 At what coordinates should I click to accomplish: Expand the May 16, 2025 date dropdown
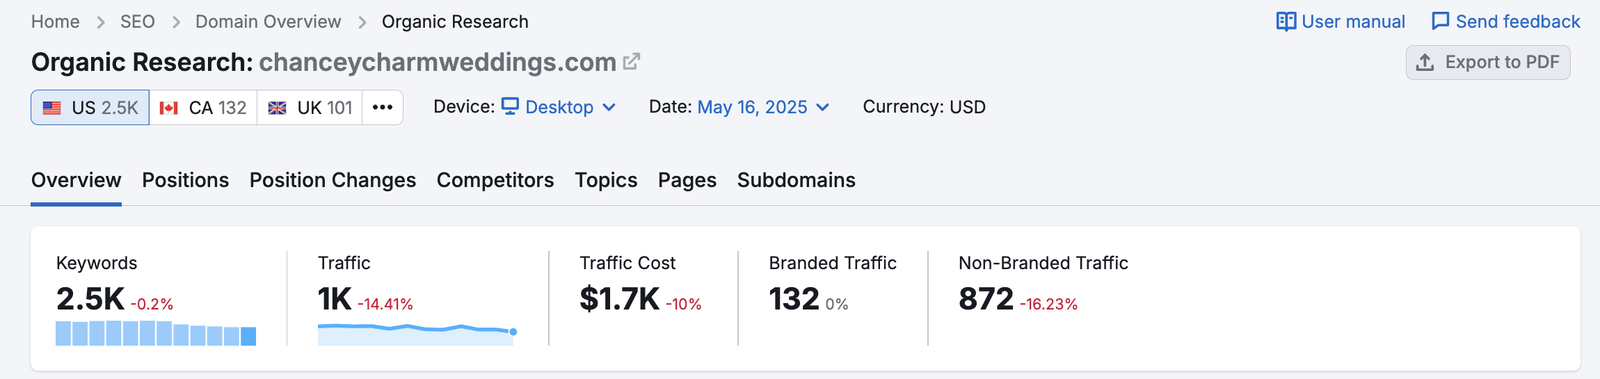point(763,107)
